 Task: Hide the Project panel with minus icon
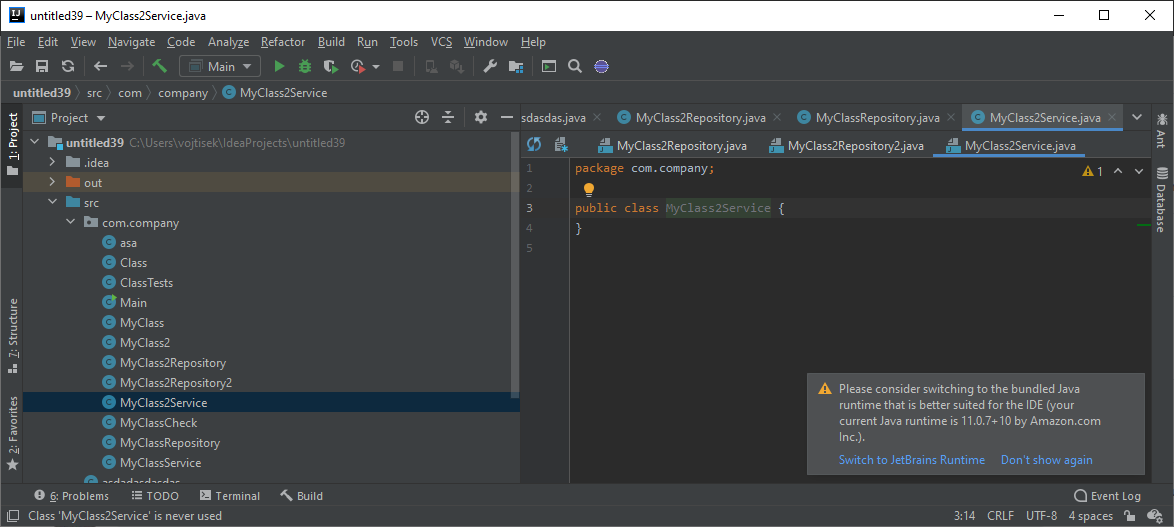[507, 118]
